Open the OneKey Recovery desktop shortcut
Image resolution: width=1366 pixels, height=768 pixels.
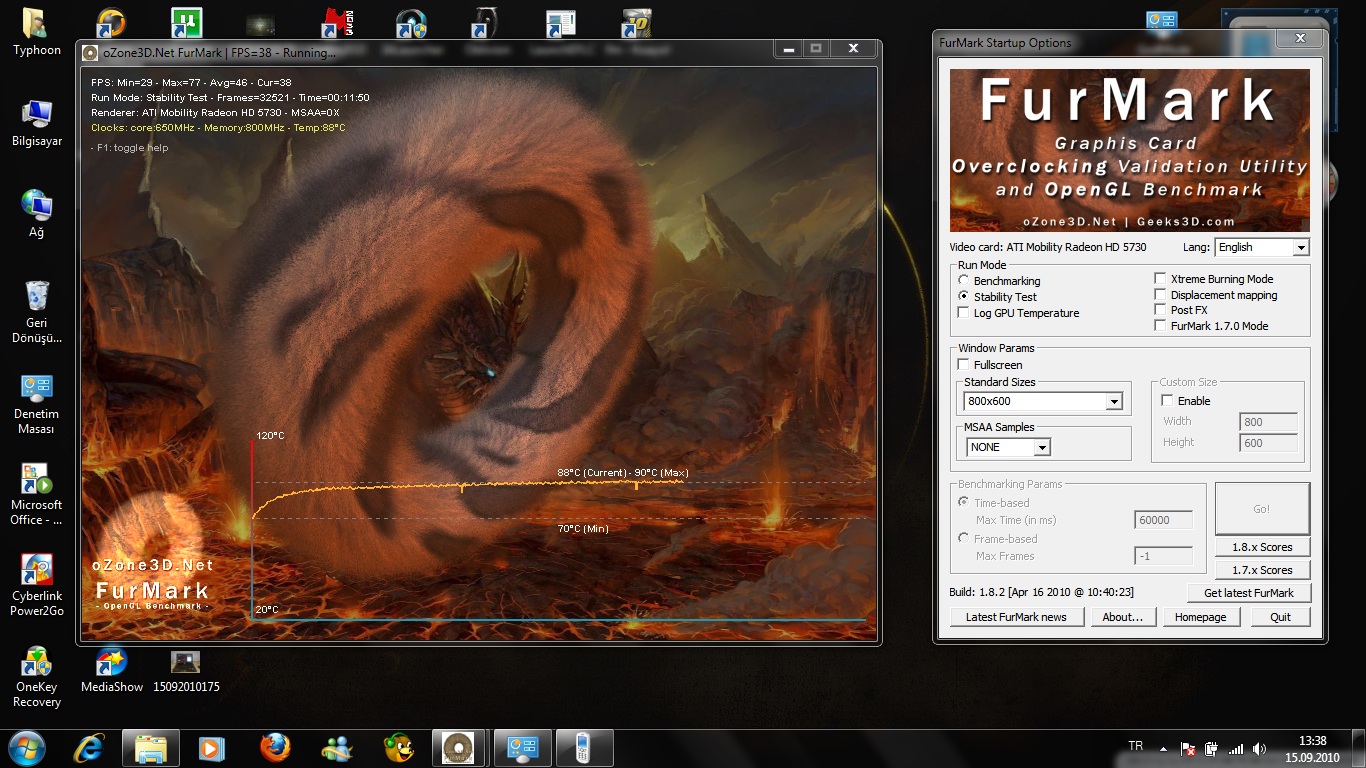point(36,677)
